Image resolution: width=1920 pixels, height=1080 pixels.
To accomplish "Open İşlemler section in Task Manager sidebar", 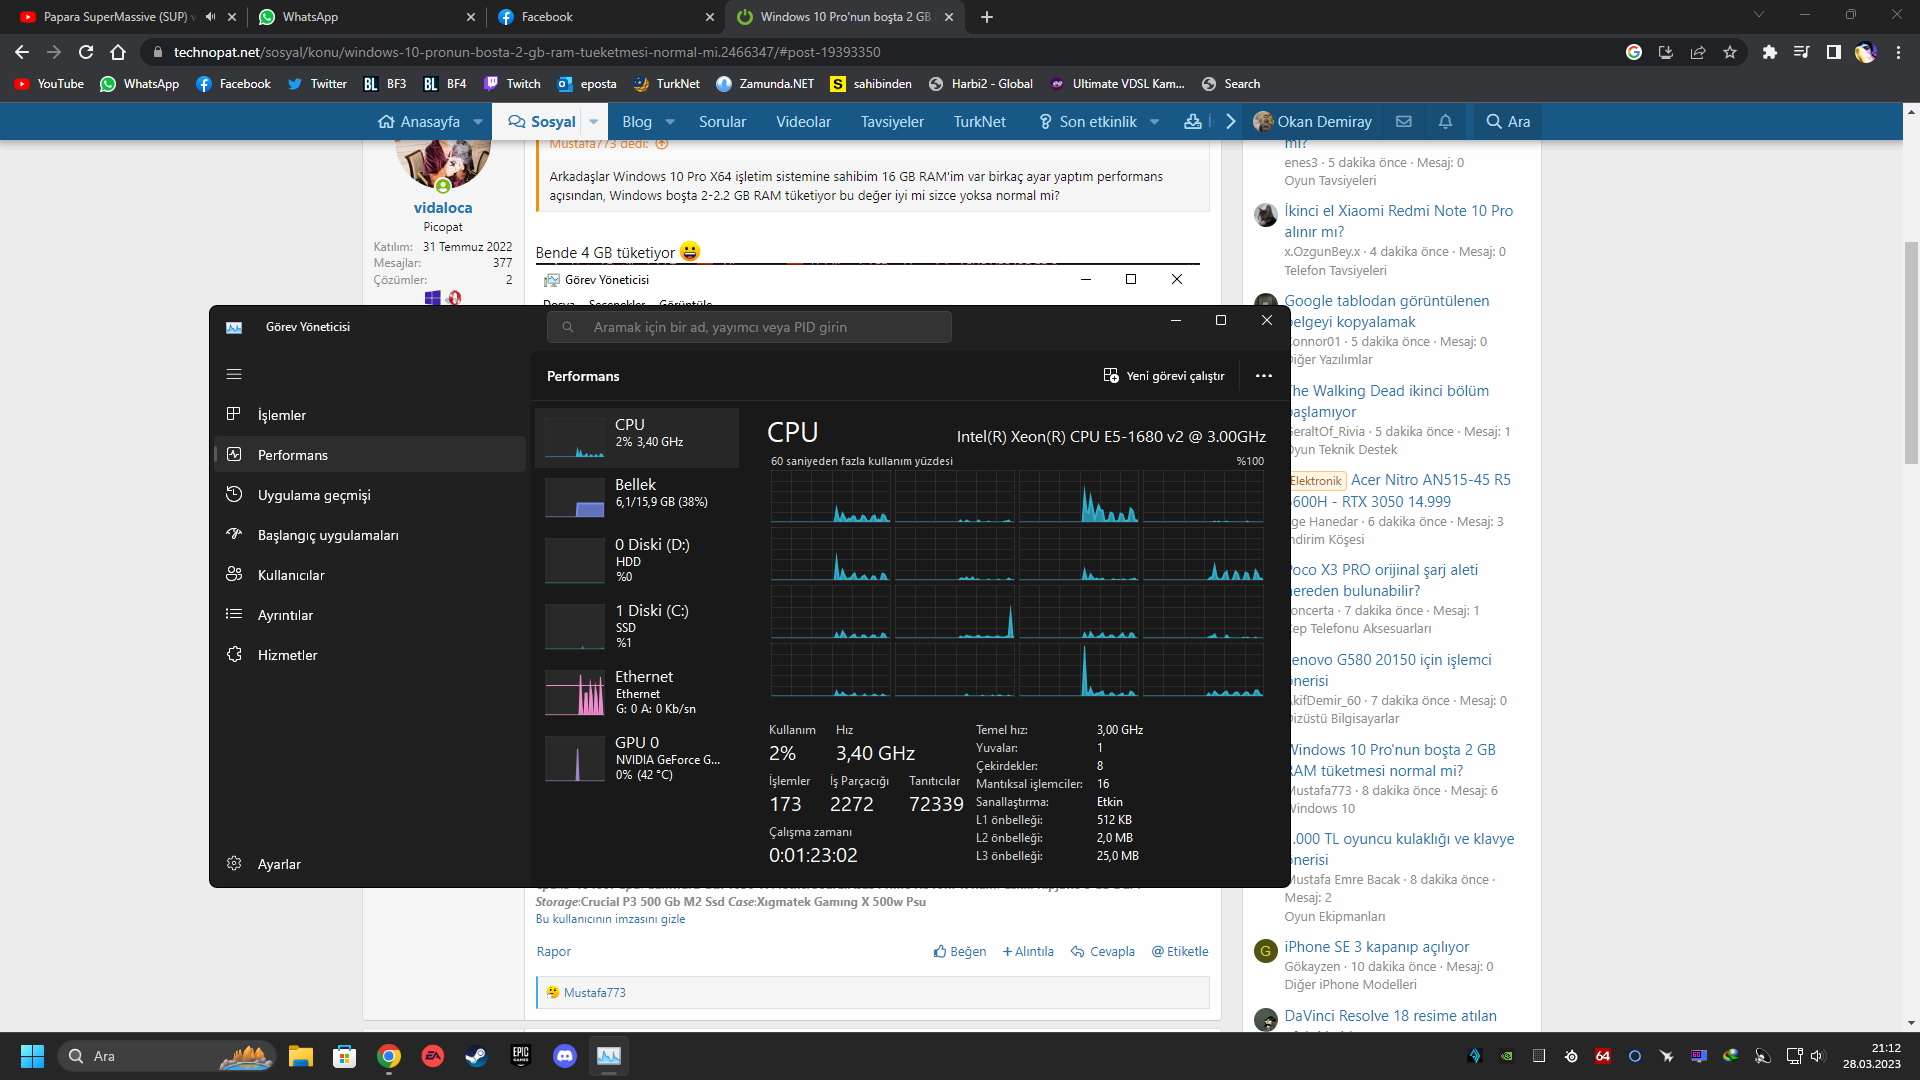I will (x=281, y=415).
